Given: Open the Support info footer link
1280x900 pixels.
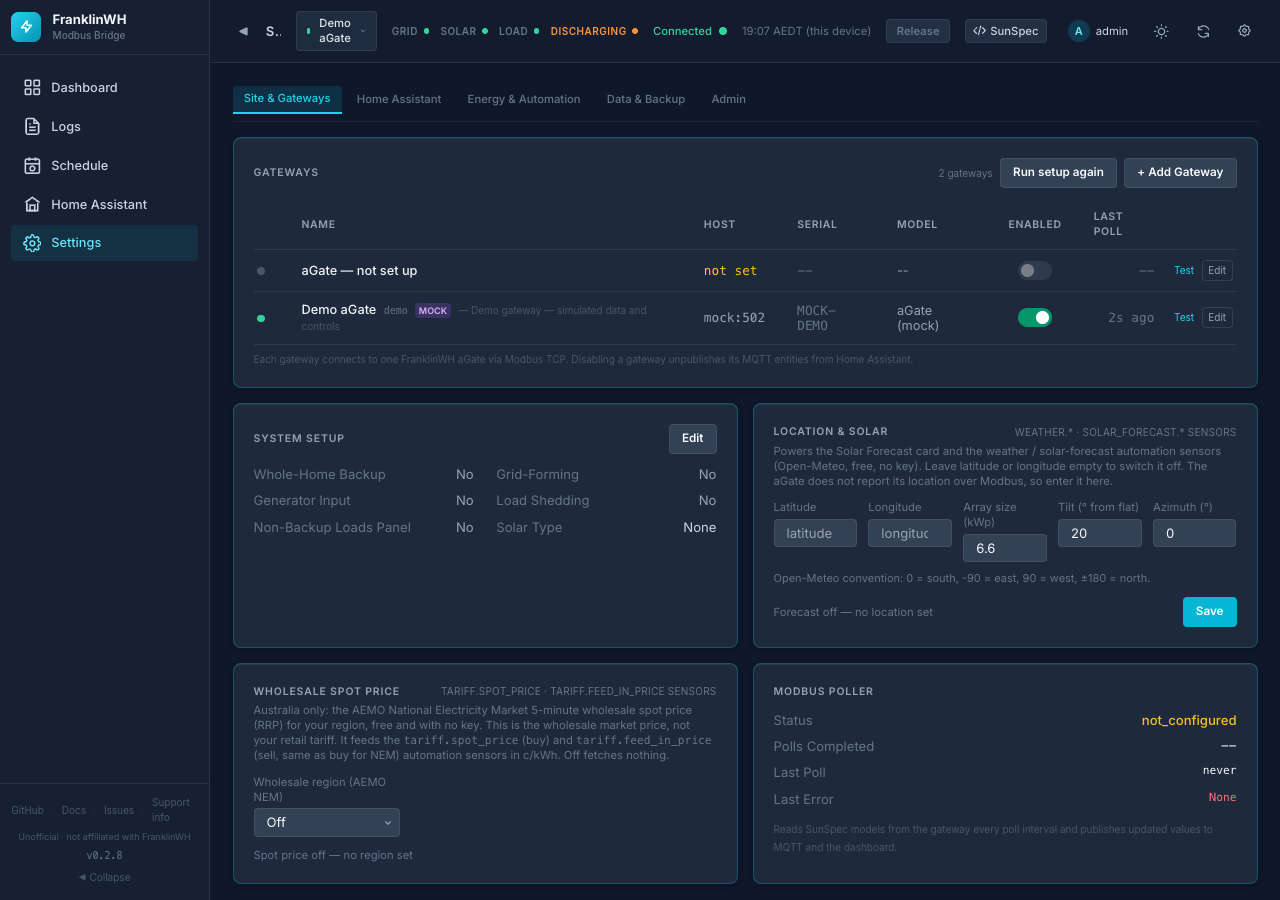Looking at the screenshot, I should point(171,810).
